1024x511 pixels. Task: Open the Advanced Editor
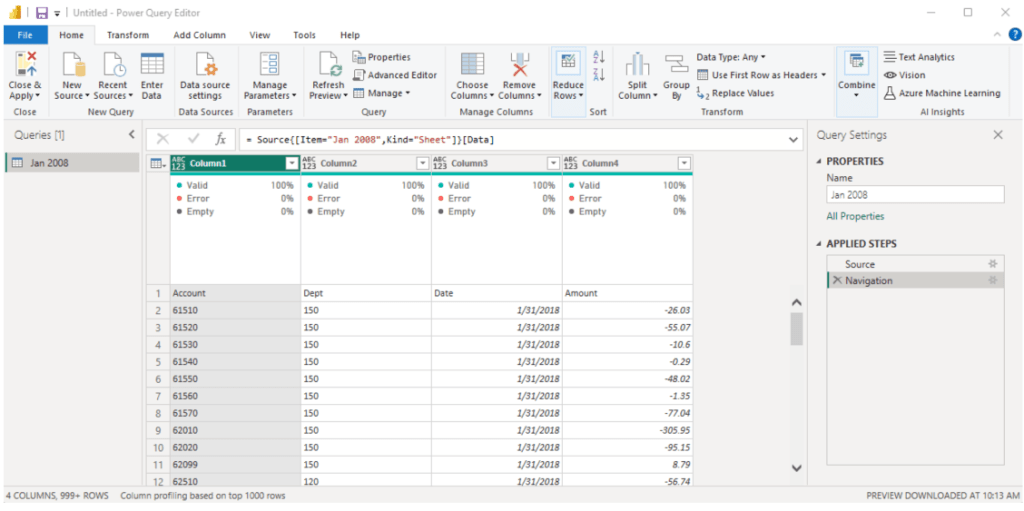tap(395, 75)
